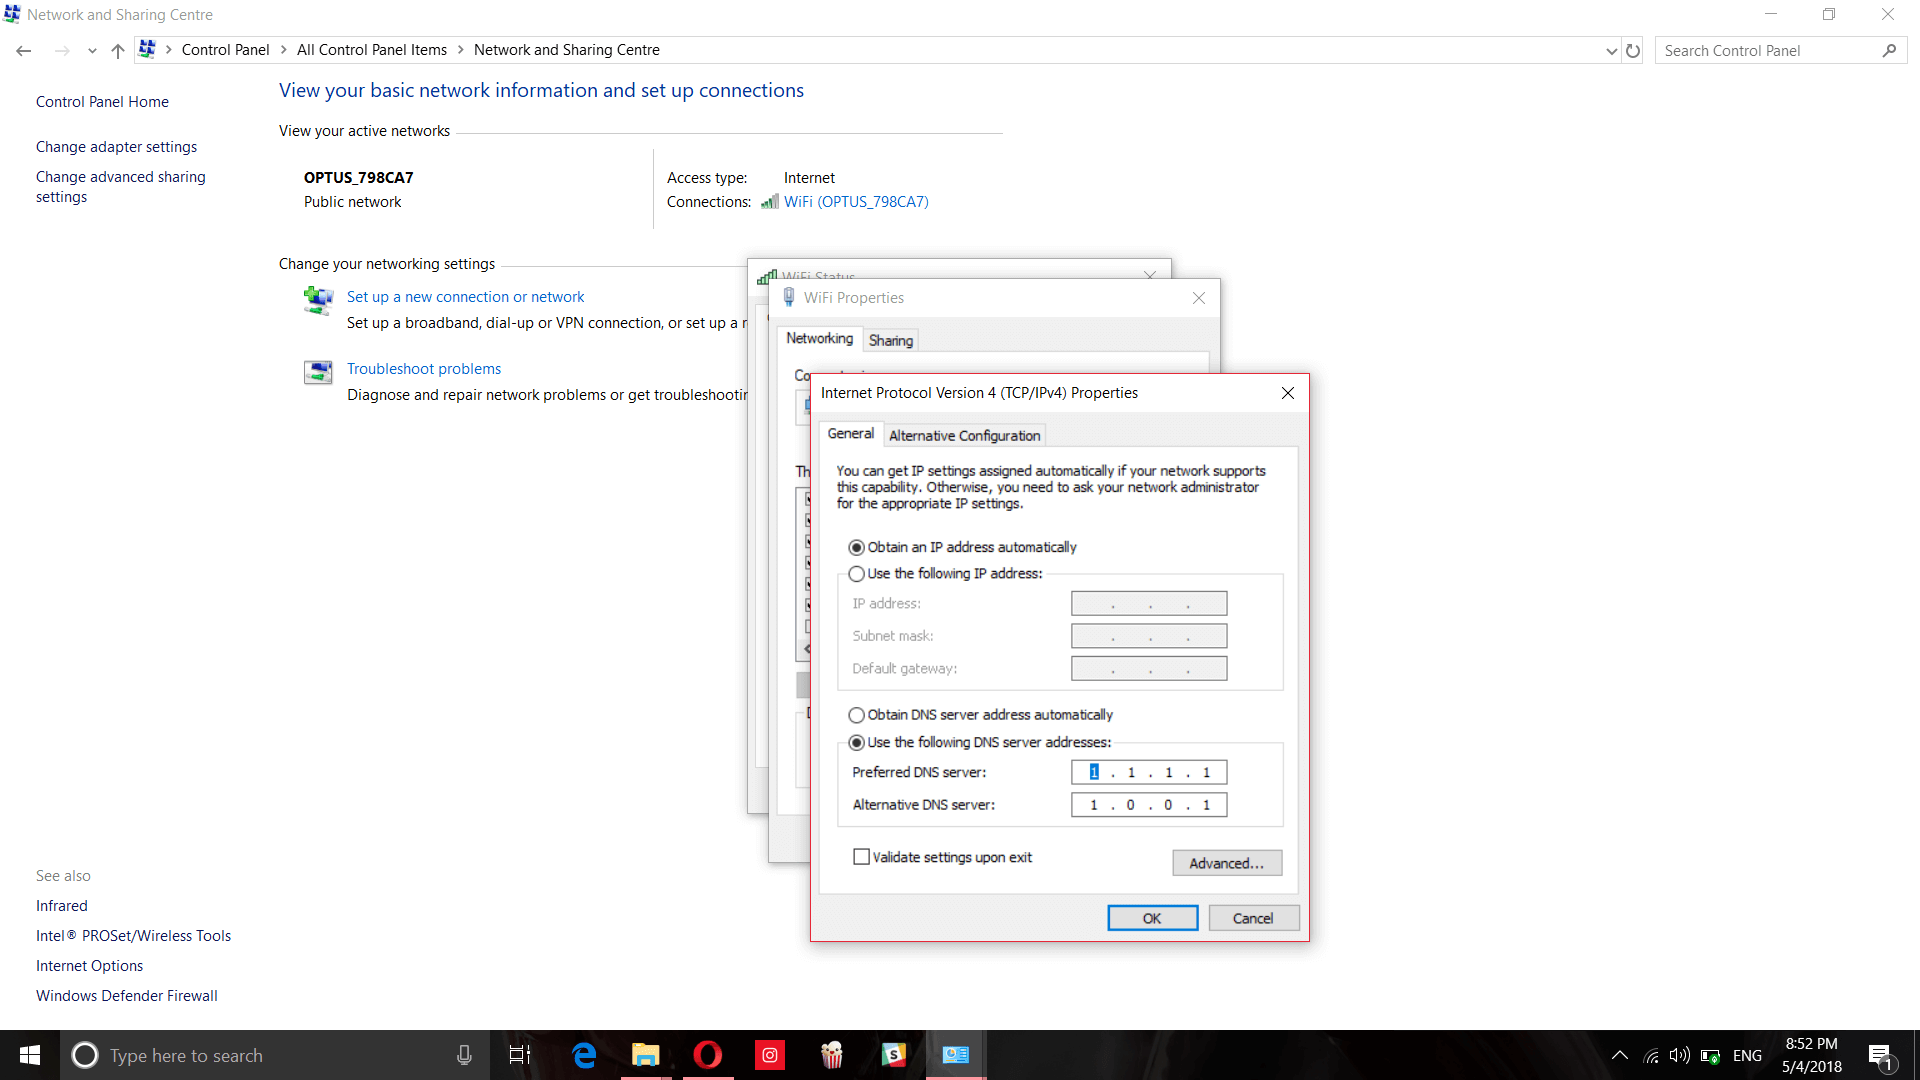Click the refresh icon beside address bar
Viewport: 1920px width, 1080px height.
(x=1633, y=51)
